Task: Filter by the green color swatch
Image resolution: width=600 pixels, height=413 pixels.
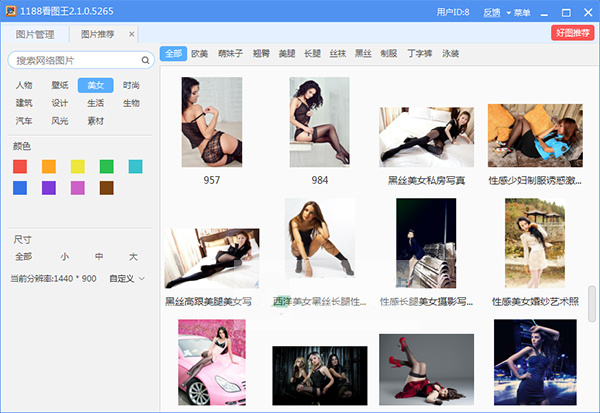Action: point(106,167)
